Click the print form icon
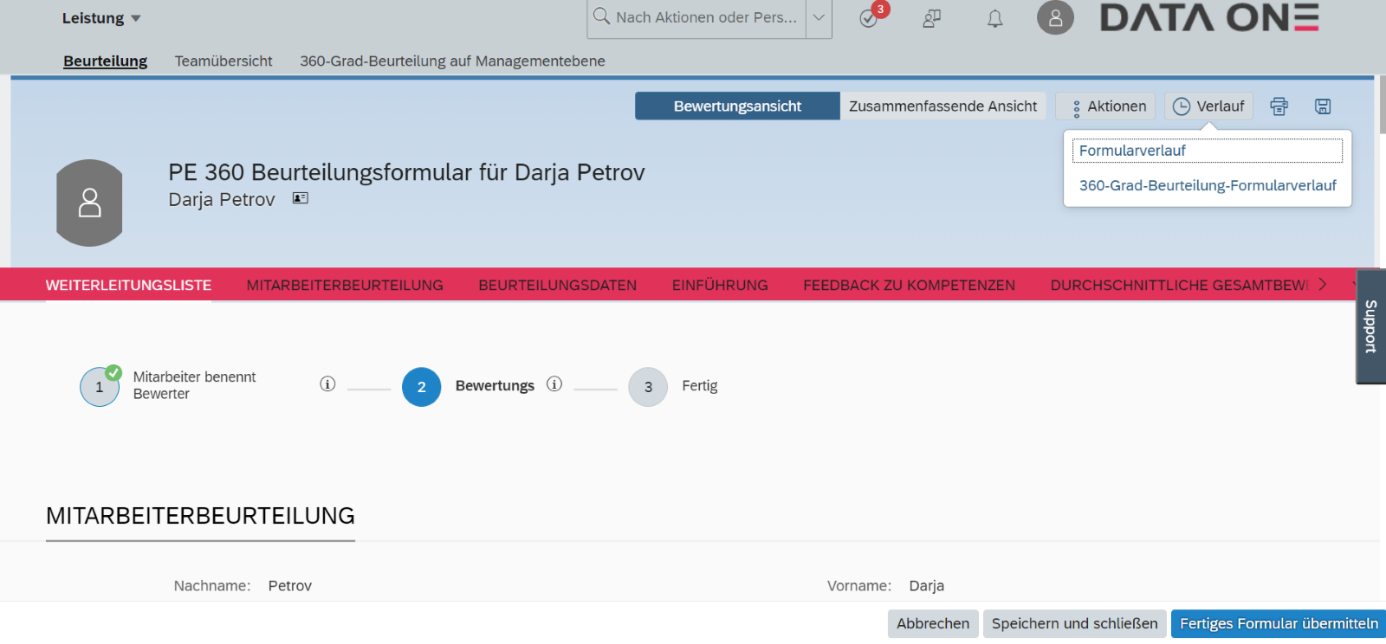This screenshot has width=1386, height=644. tap(1279, 106)
